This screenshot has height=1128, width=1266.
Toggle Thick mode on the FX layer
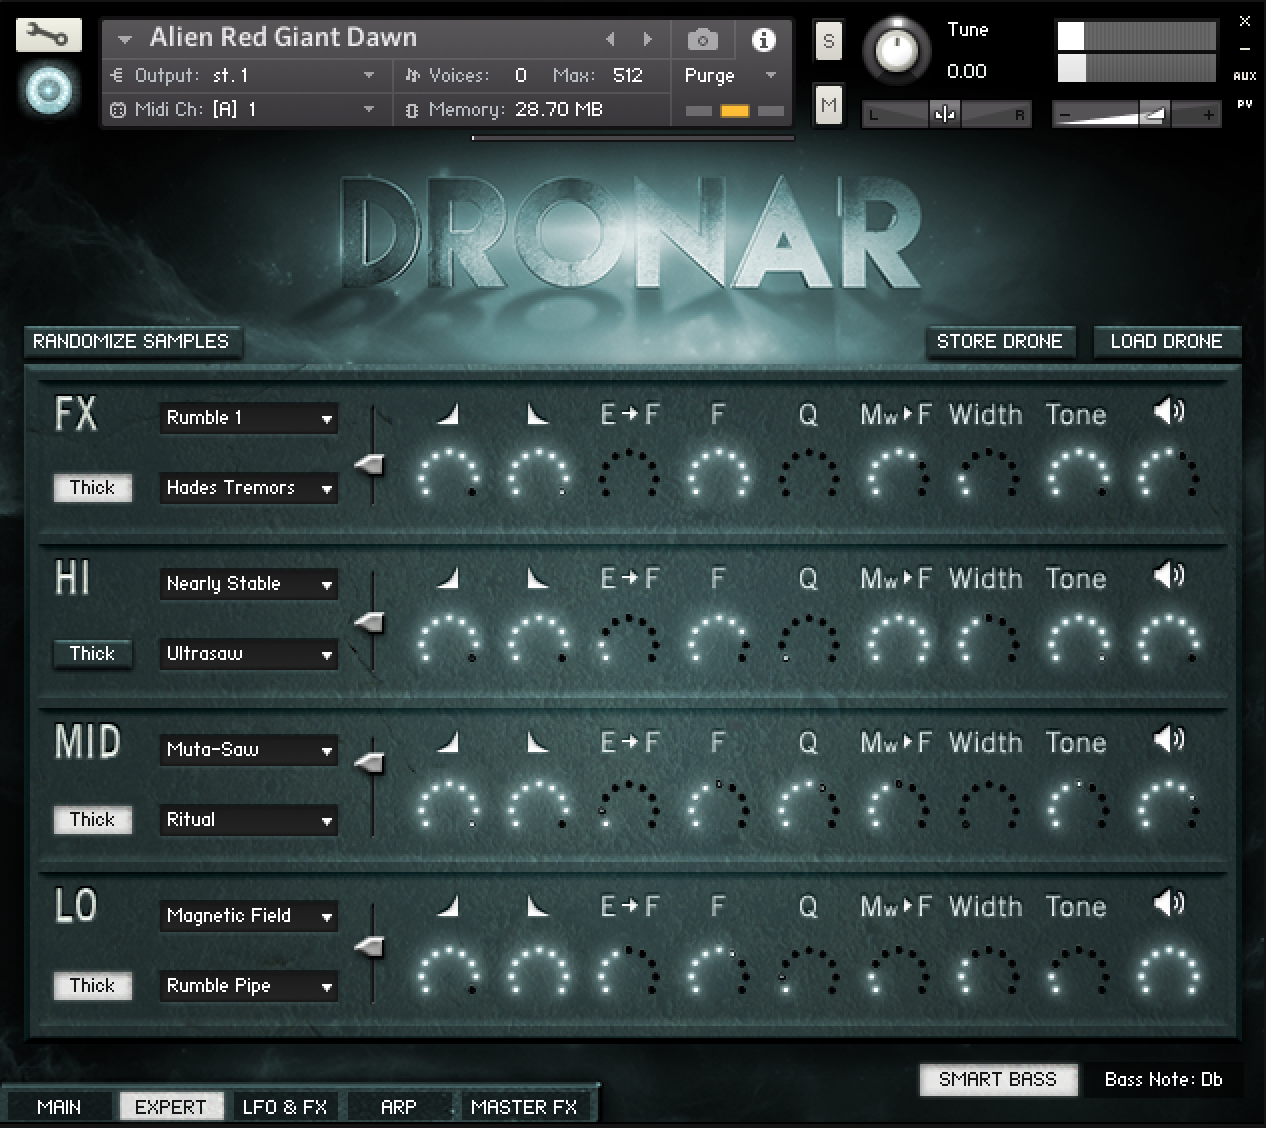tap(92, 487)
